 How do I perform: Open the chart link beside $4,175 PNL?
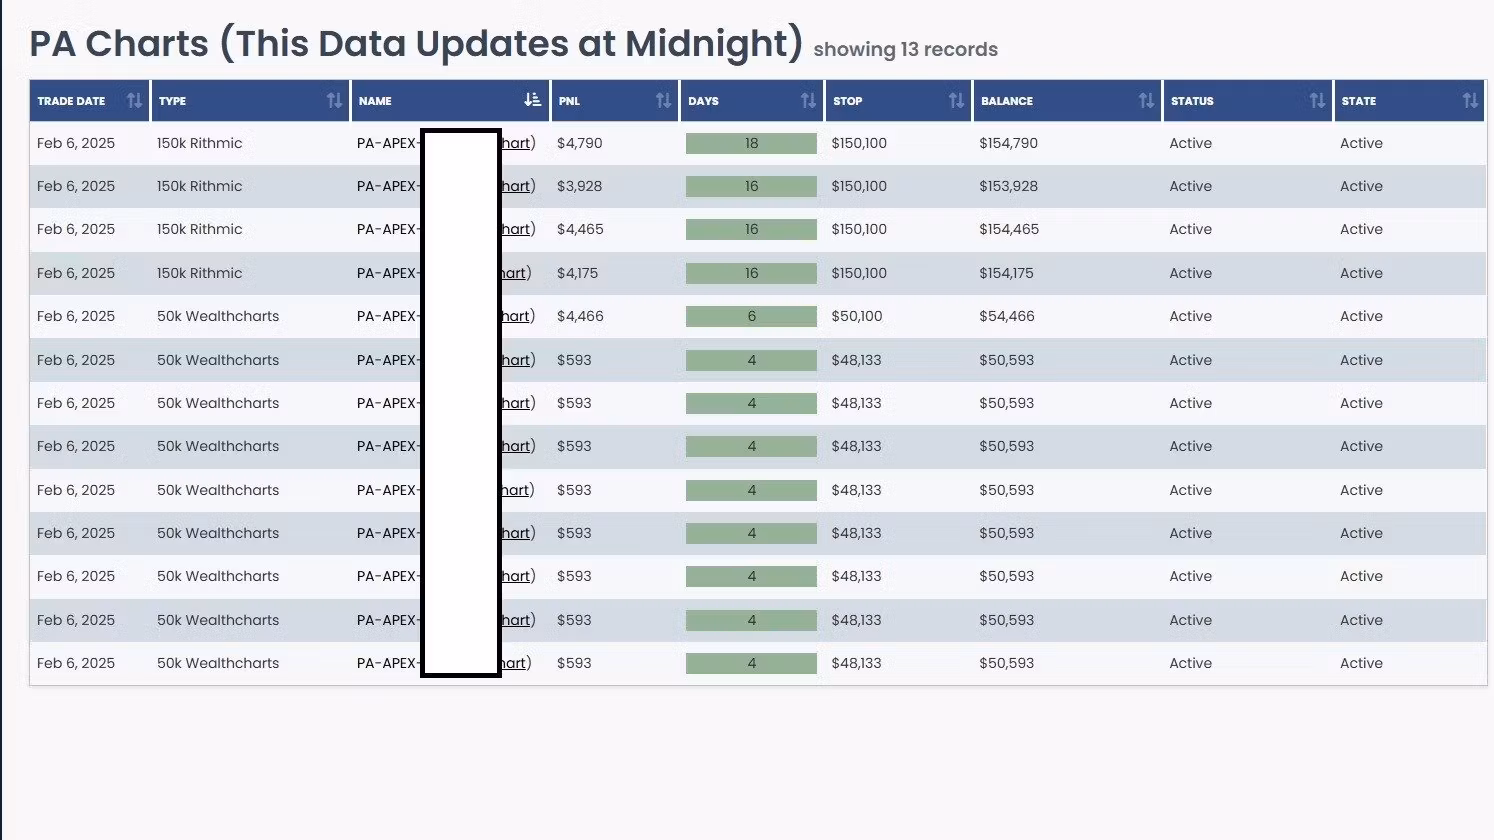coord(514,273)
